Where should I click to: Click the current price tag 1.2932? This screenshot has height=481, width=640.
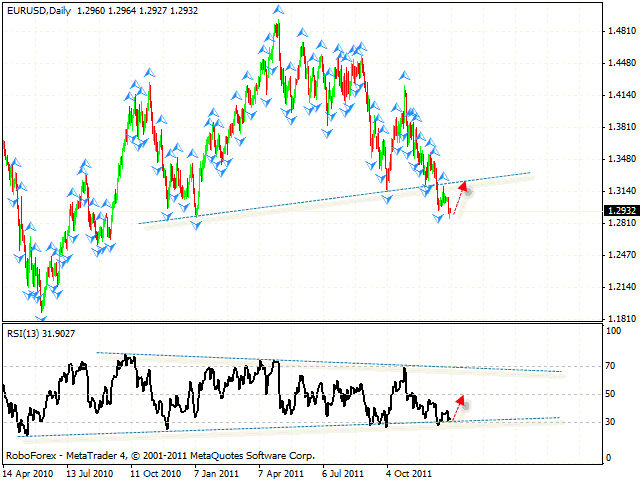(x=619, y=210)
